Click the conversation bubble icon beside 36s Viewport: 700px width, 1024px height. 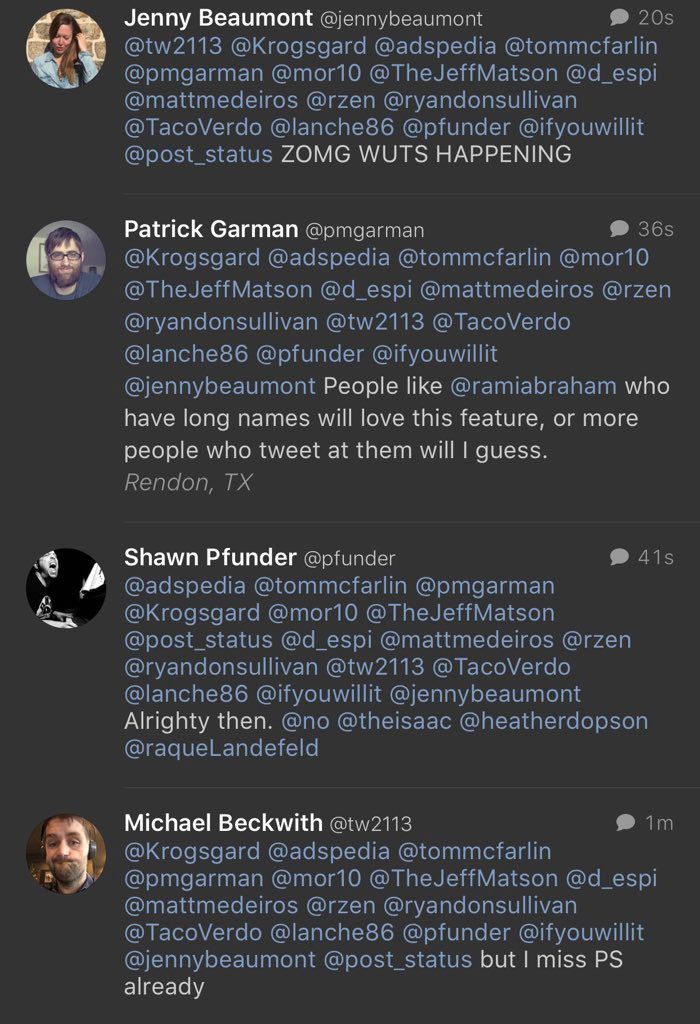pyautogui.click(x=619, y=229)
